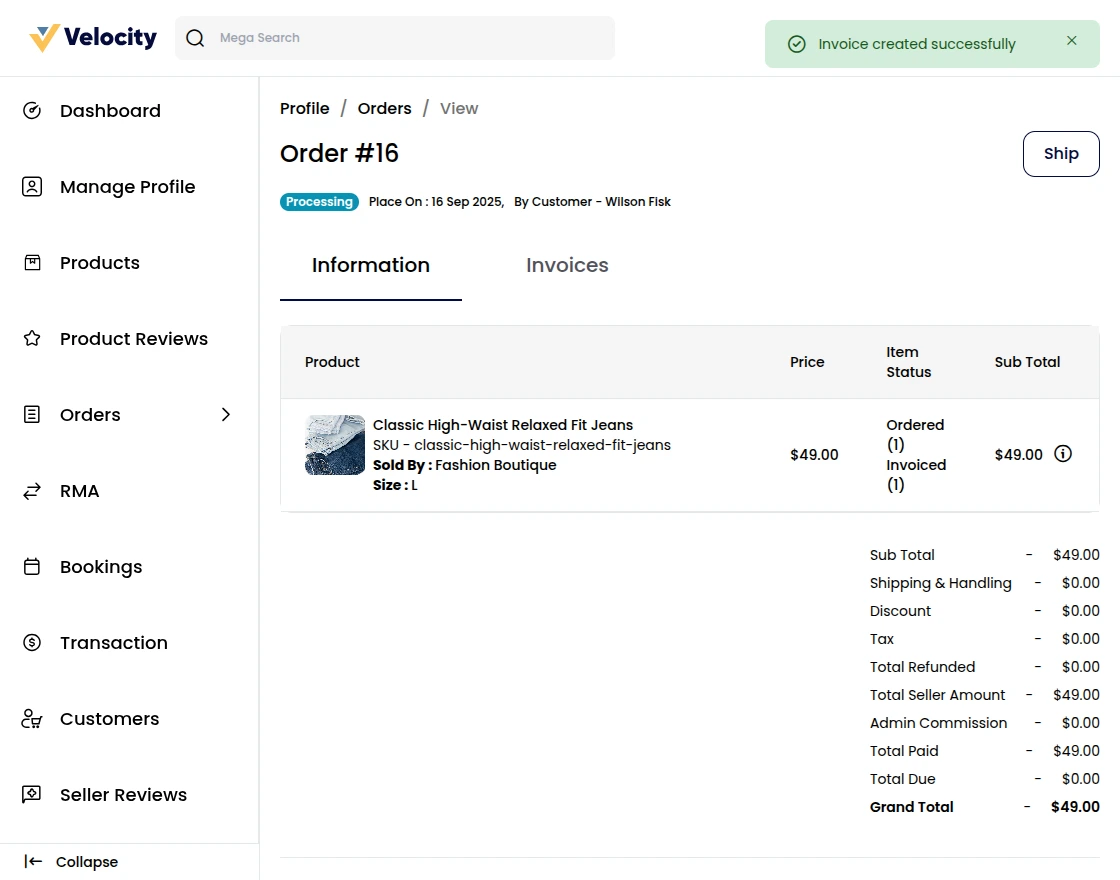Viewport: 1120px width, 880px height.
Task: Click the Products box icon
Action: pyautogui.click(x=33, y=262)
